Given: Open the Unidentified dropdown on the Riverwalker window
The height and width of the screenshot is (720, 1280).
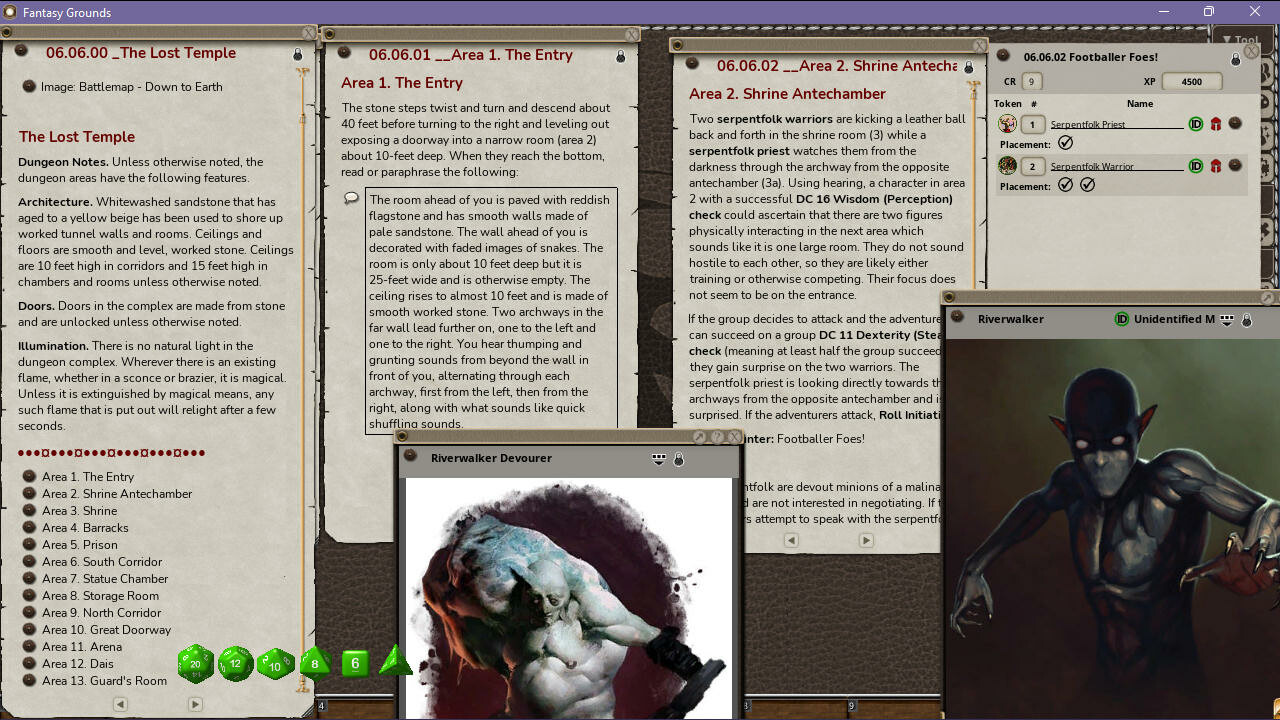Looking at the screenshot, I should pyautogui.click(x=1228, y=319).
